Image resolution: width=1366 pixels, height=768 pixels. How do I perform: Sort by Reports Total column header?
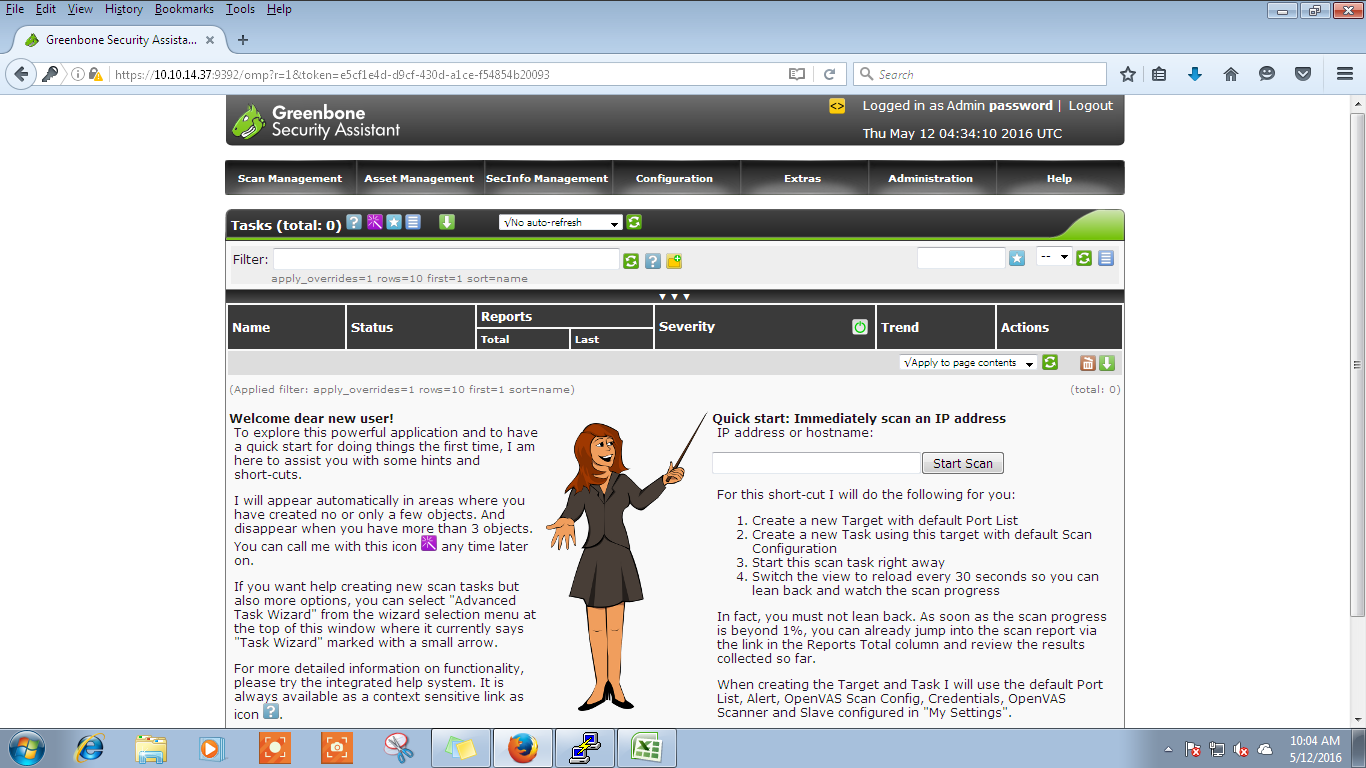click(x=495, y=339)
